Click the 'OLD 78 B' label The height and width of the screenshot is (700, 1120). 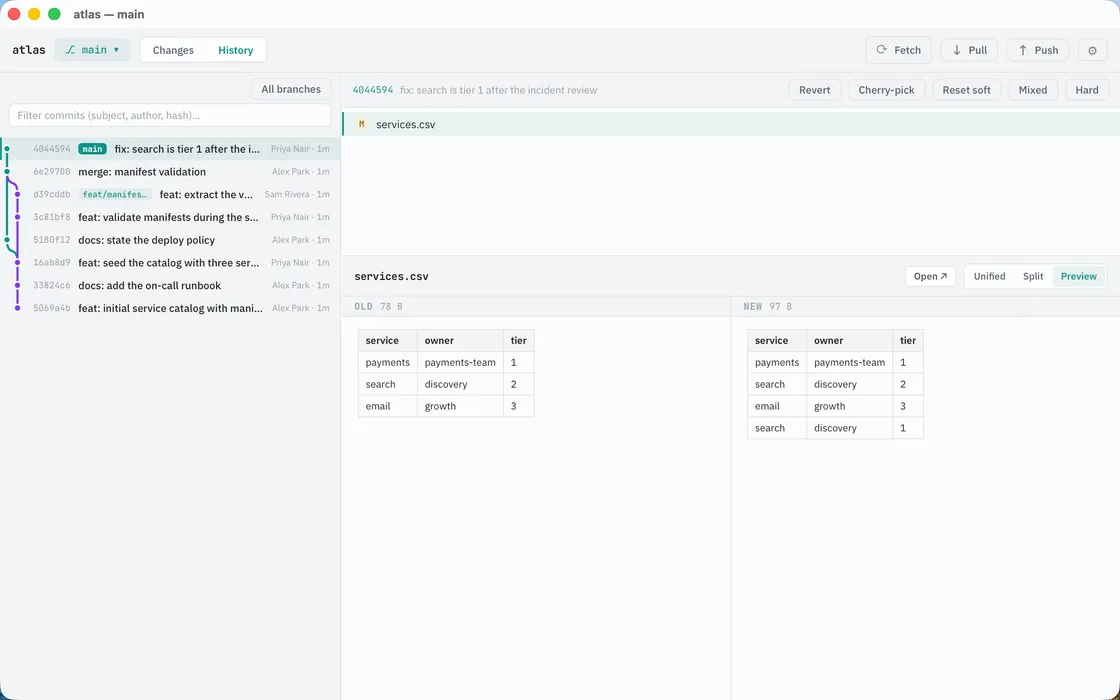click(x=379, y=306)
